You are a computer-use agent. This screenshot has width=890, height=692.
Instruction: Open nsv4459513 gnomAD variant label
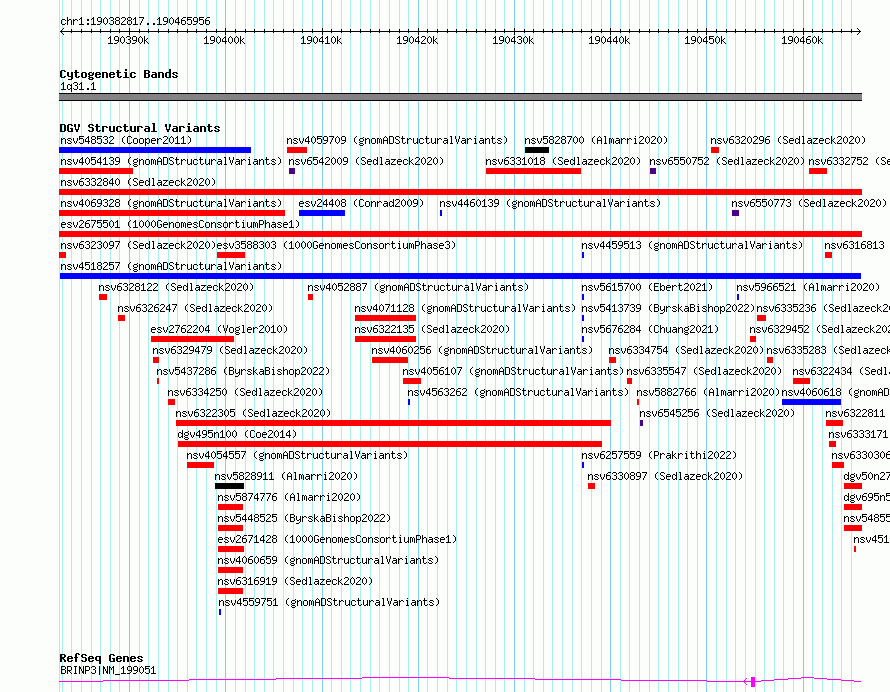coord(692,245)
